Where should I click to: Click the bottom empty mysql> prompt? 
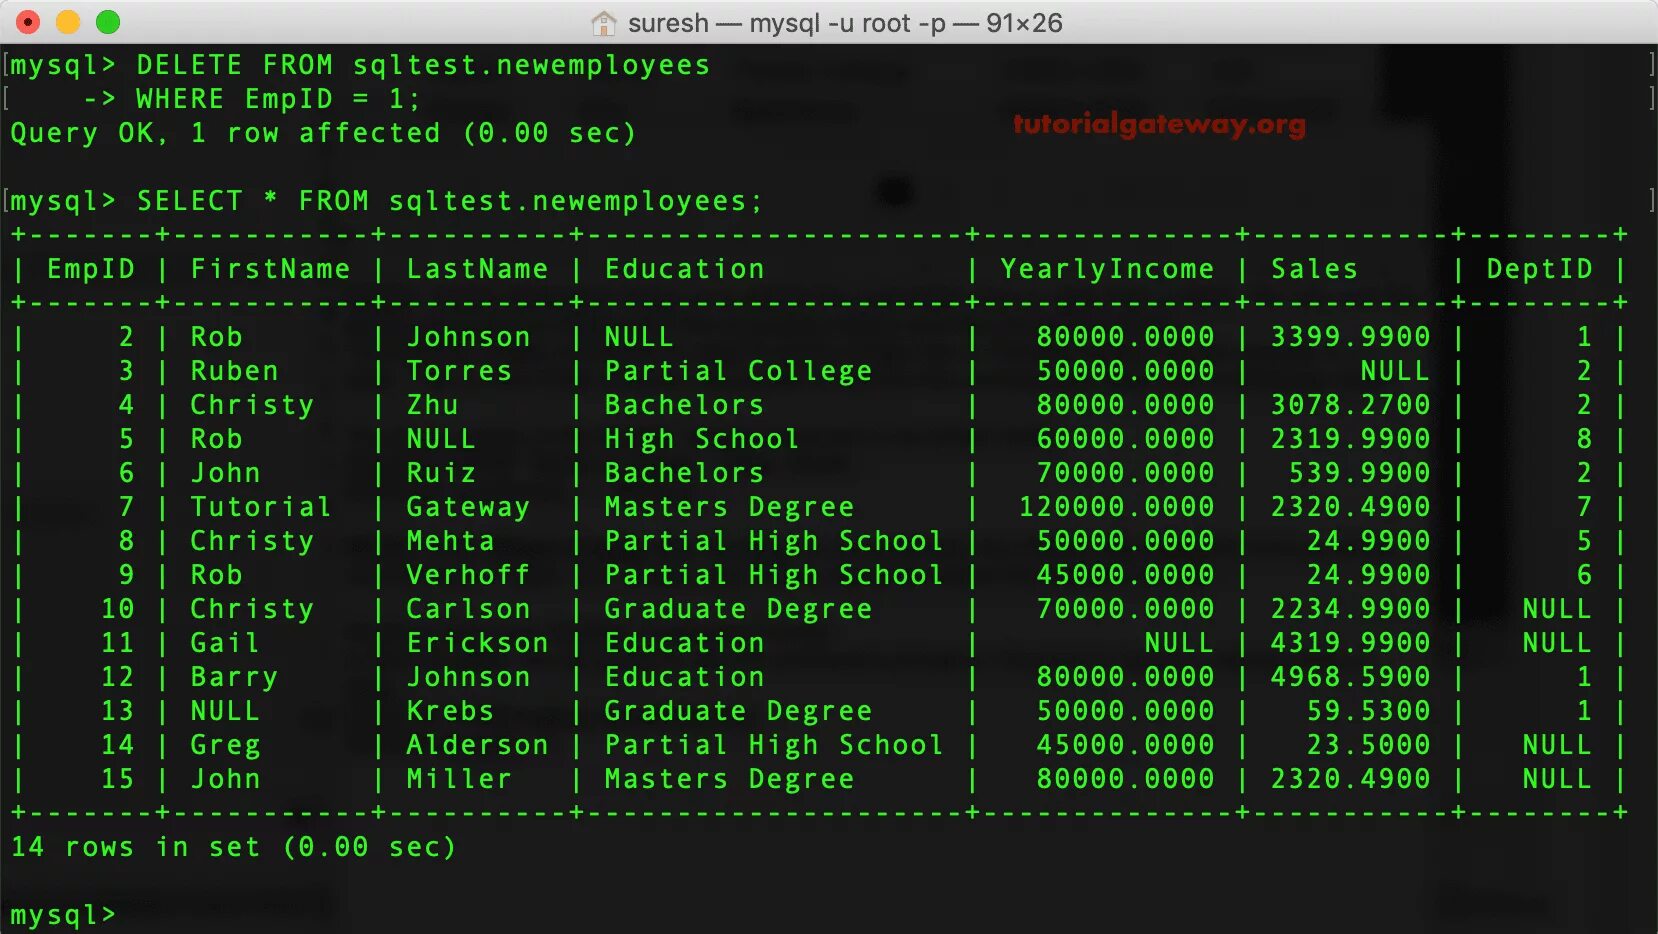click(63, 915)
